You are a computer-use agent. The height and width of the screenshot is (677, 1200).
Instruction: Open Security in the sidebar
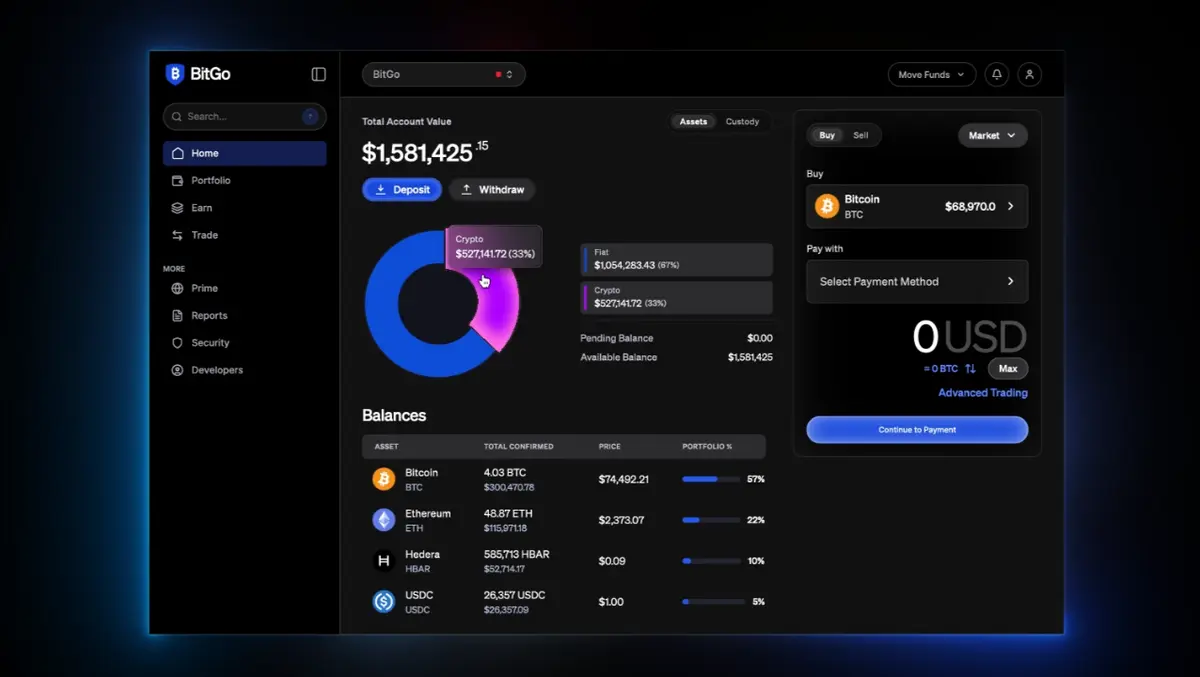coord(244,343)
